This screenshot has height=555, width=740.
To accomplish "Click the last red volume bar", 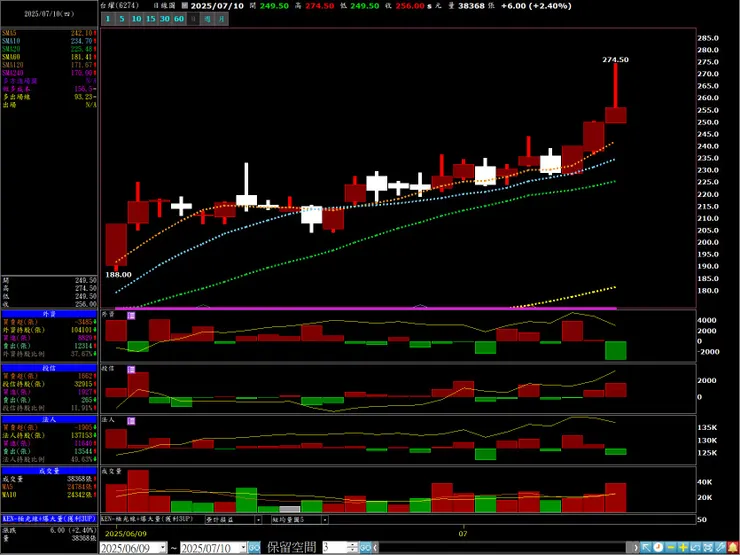I will (x=615, y=497).
